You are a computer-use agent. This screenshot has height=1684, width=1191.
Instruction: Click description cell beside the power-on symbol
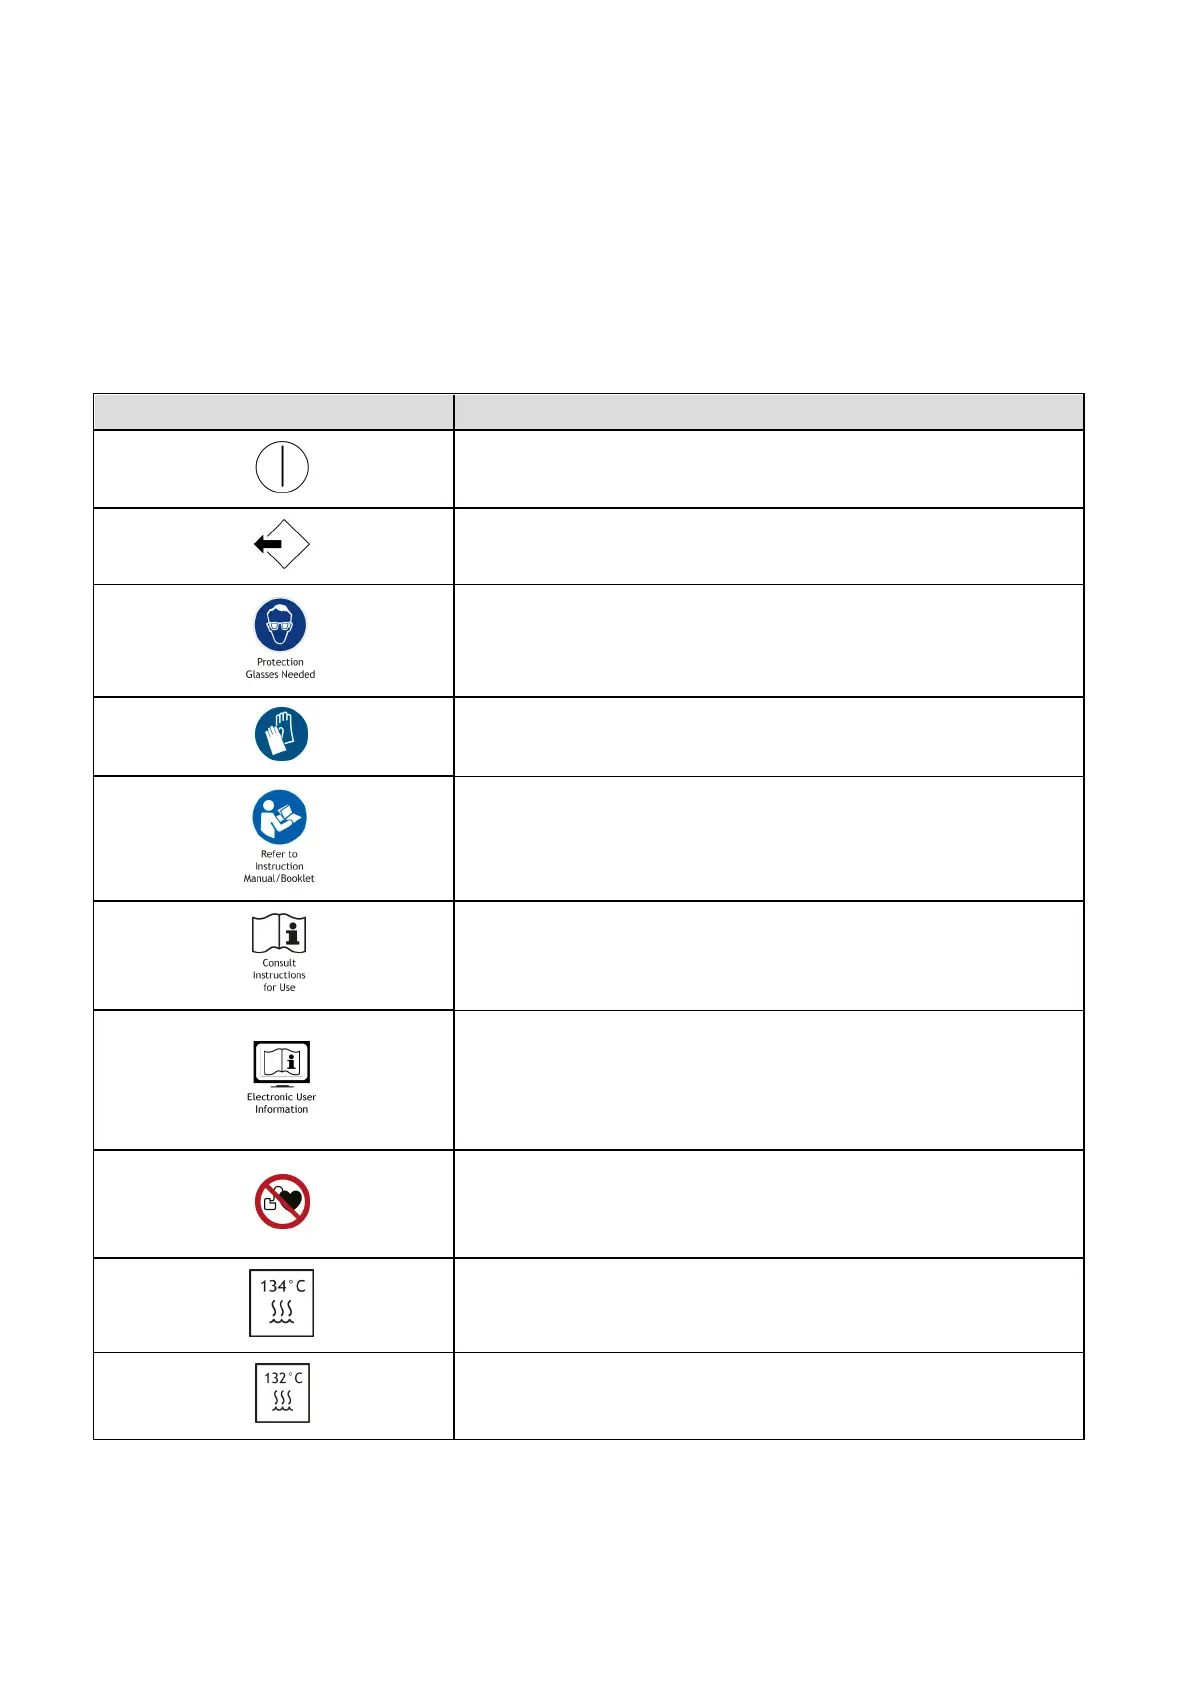[768, 469]
